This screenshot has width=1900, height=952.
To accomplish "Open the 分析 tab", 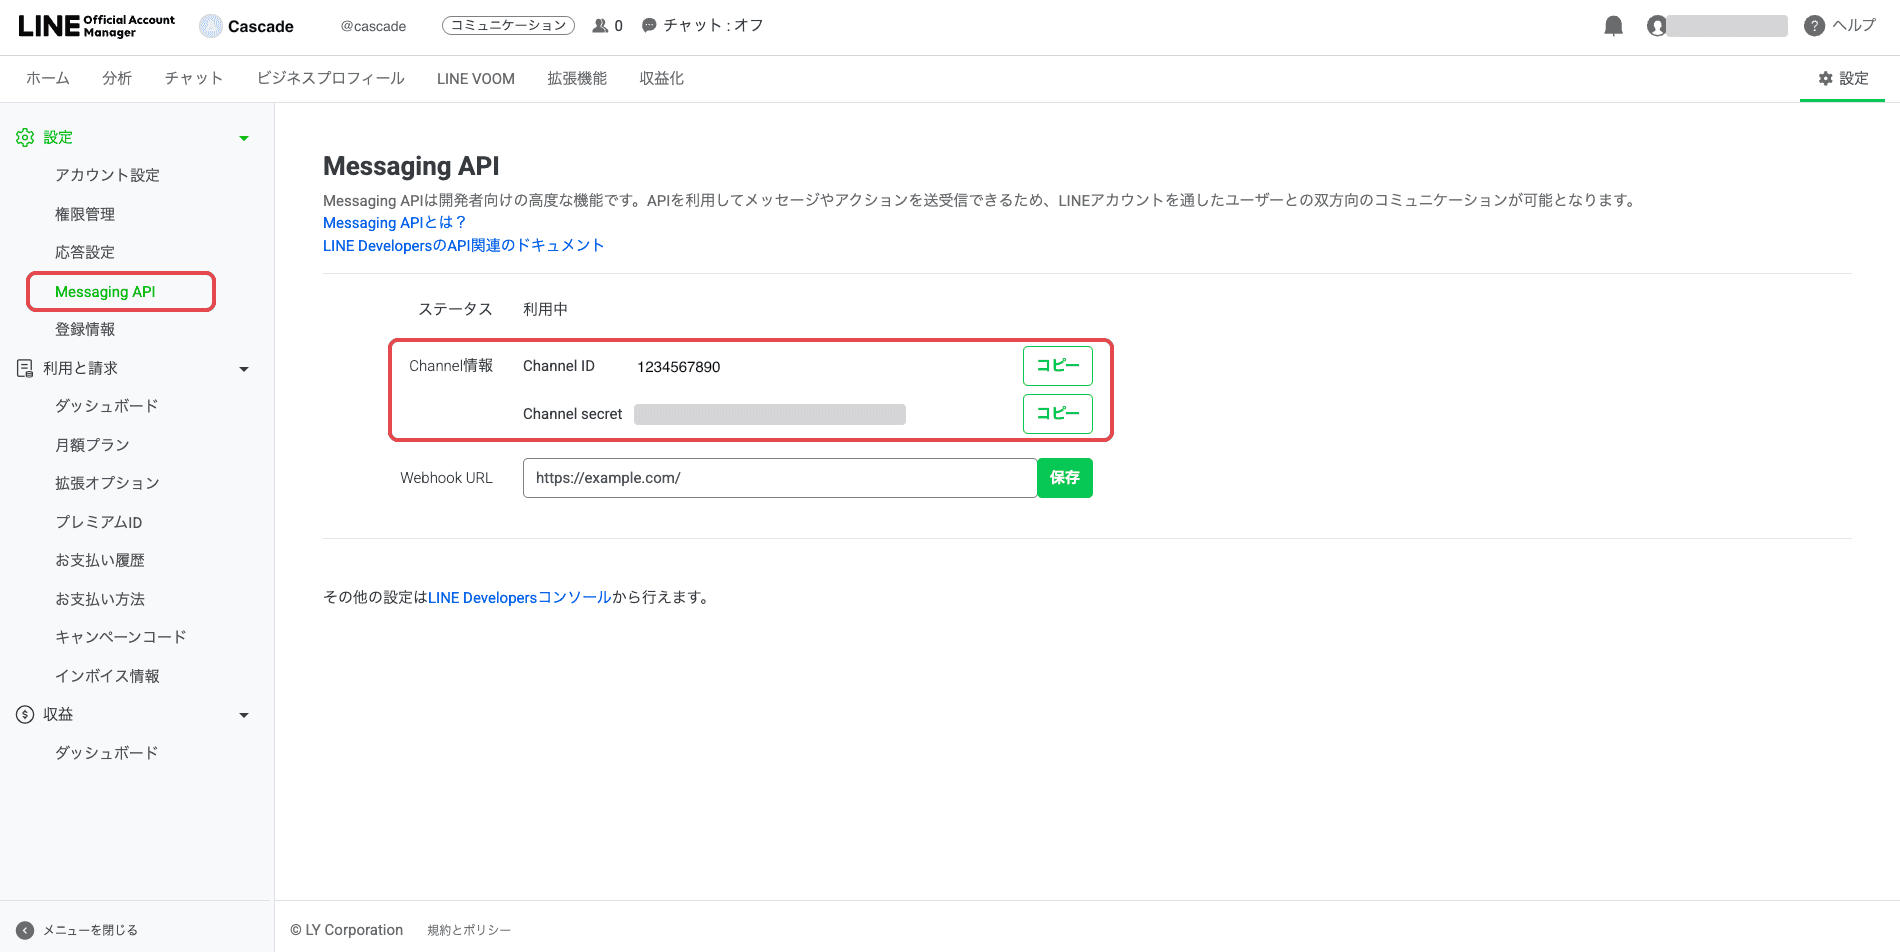I will click(x=117, y=78).
